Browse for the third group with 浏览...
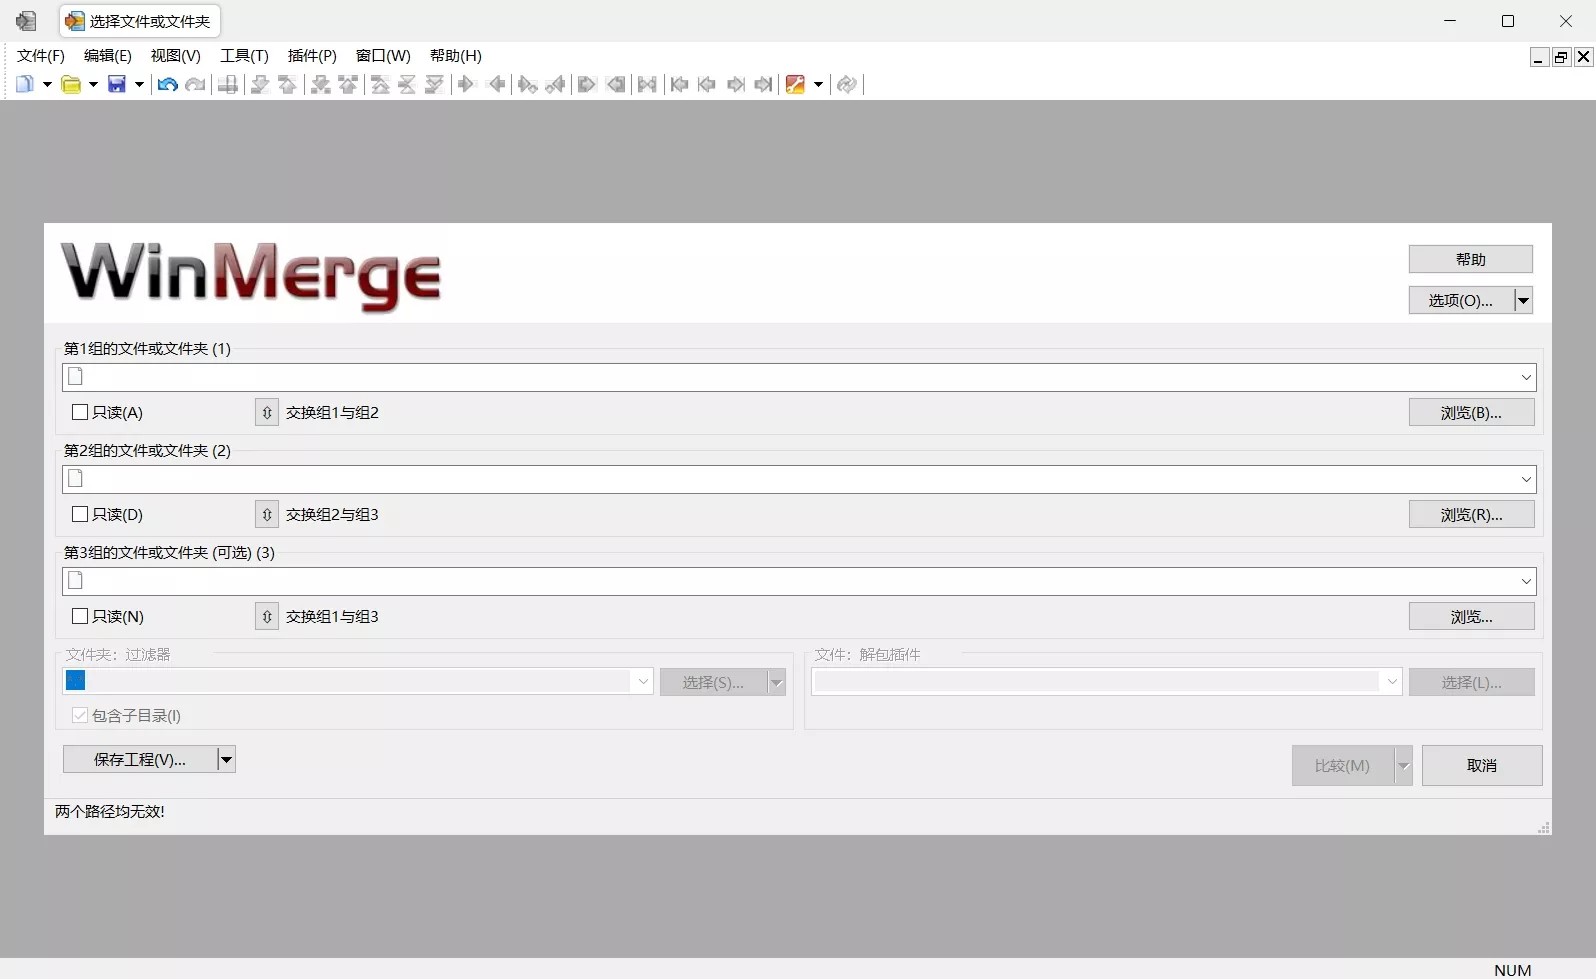The image size is (1596, 979). tap(1472, 616)
